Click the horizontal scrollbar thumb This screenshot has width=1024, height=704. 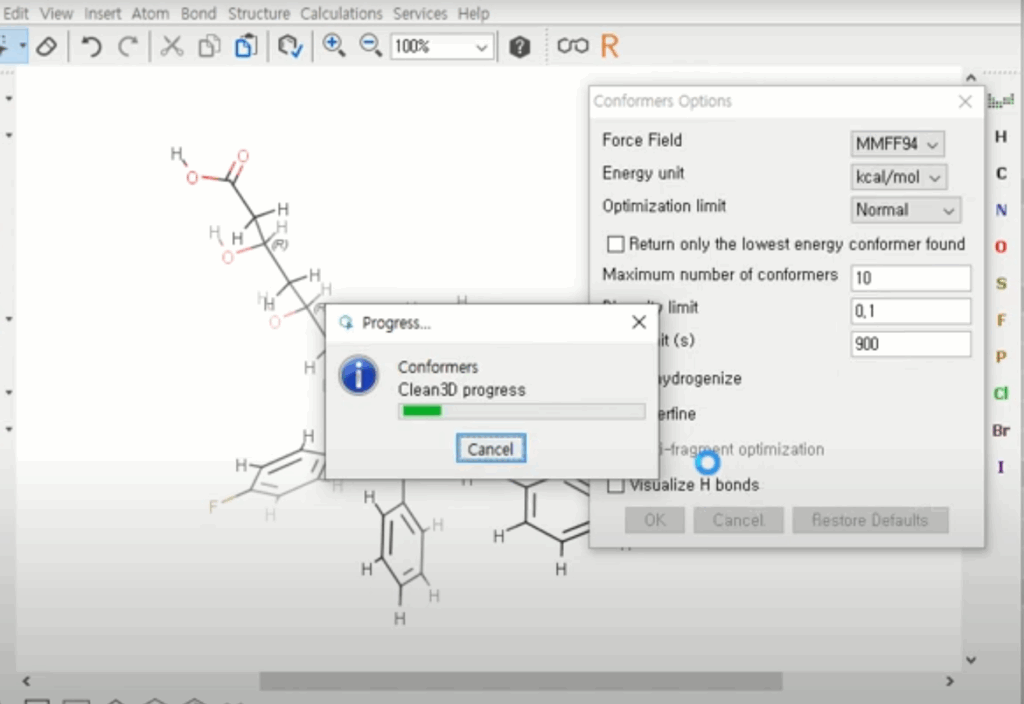click(520, 681)
